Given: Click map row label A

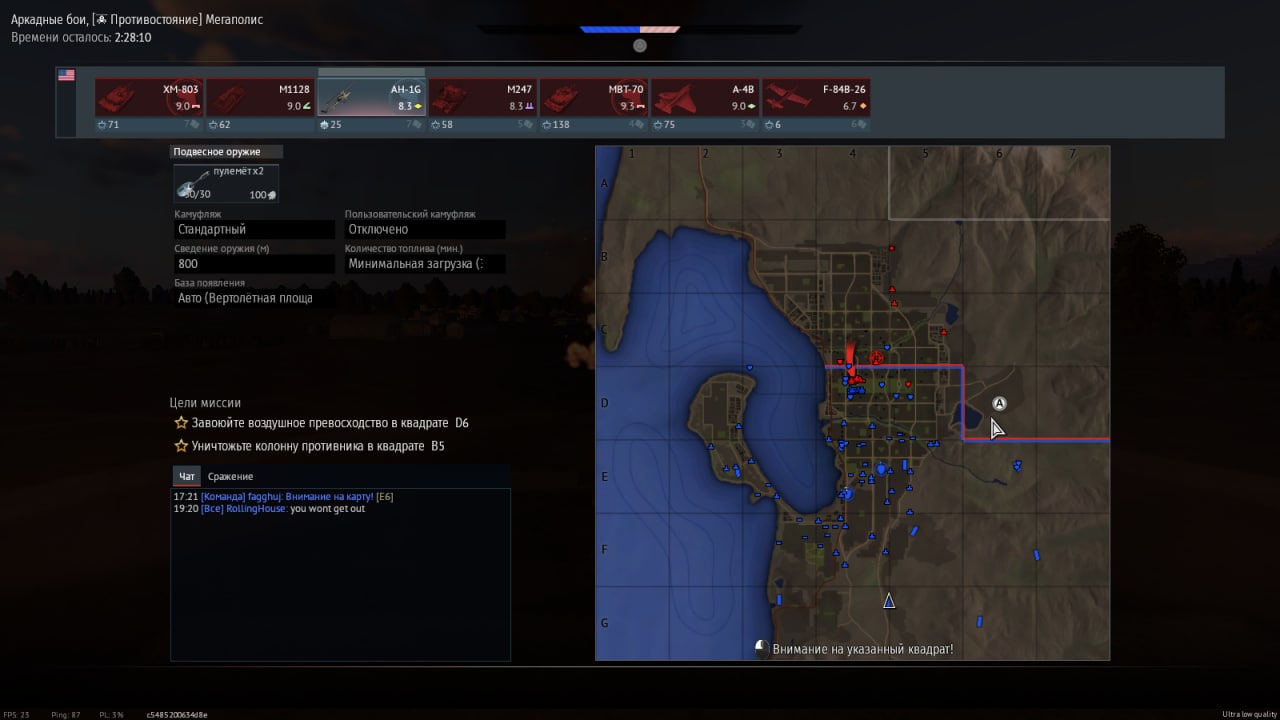Looking at the screenshot, I should [604, 184].
